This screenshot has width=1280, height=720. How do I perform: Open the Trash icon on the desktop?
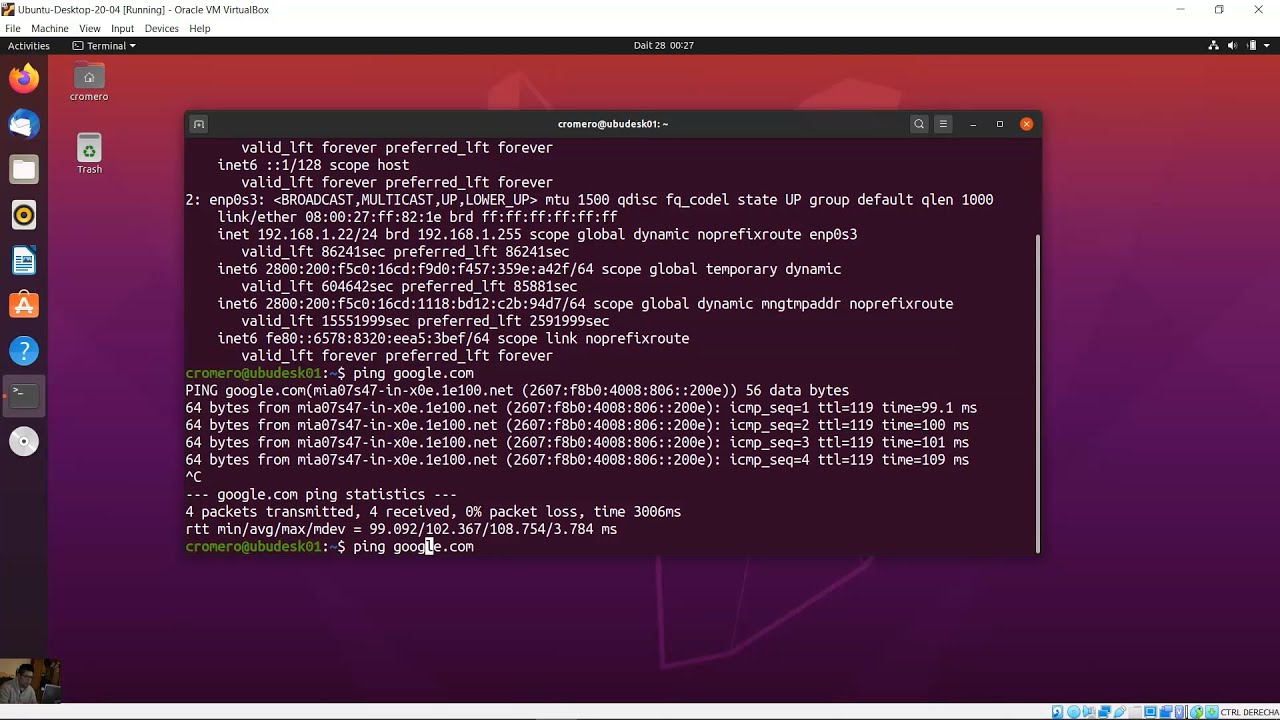click(89, 154)
